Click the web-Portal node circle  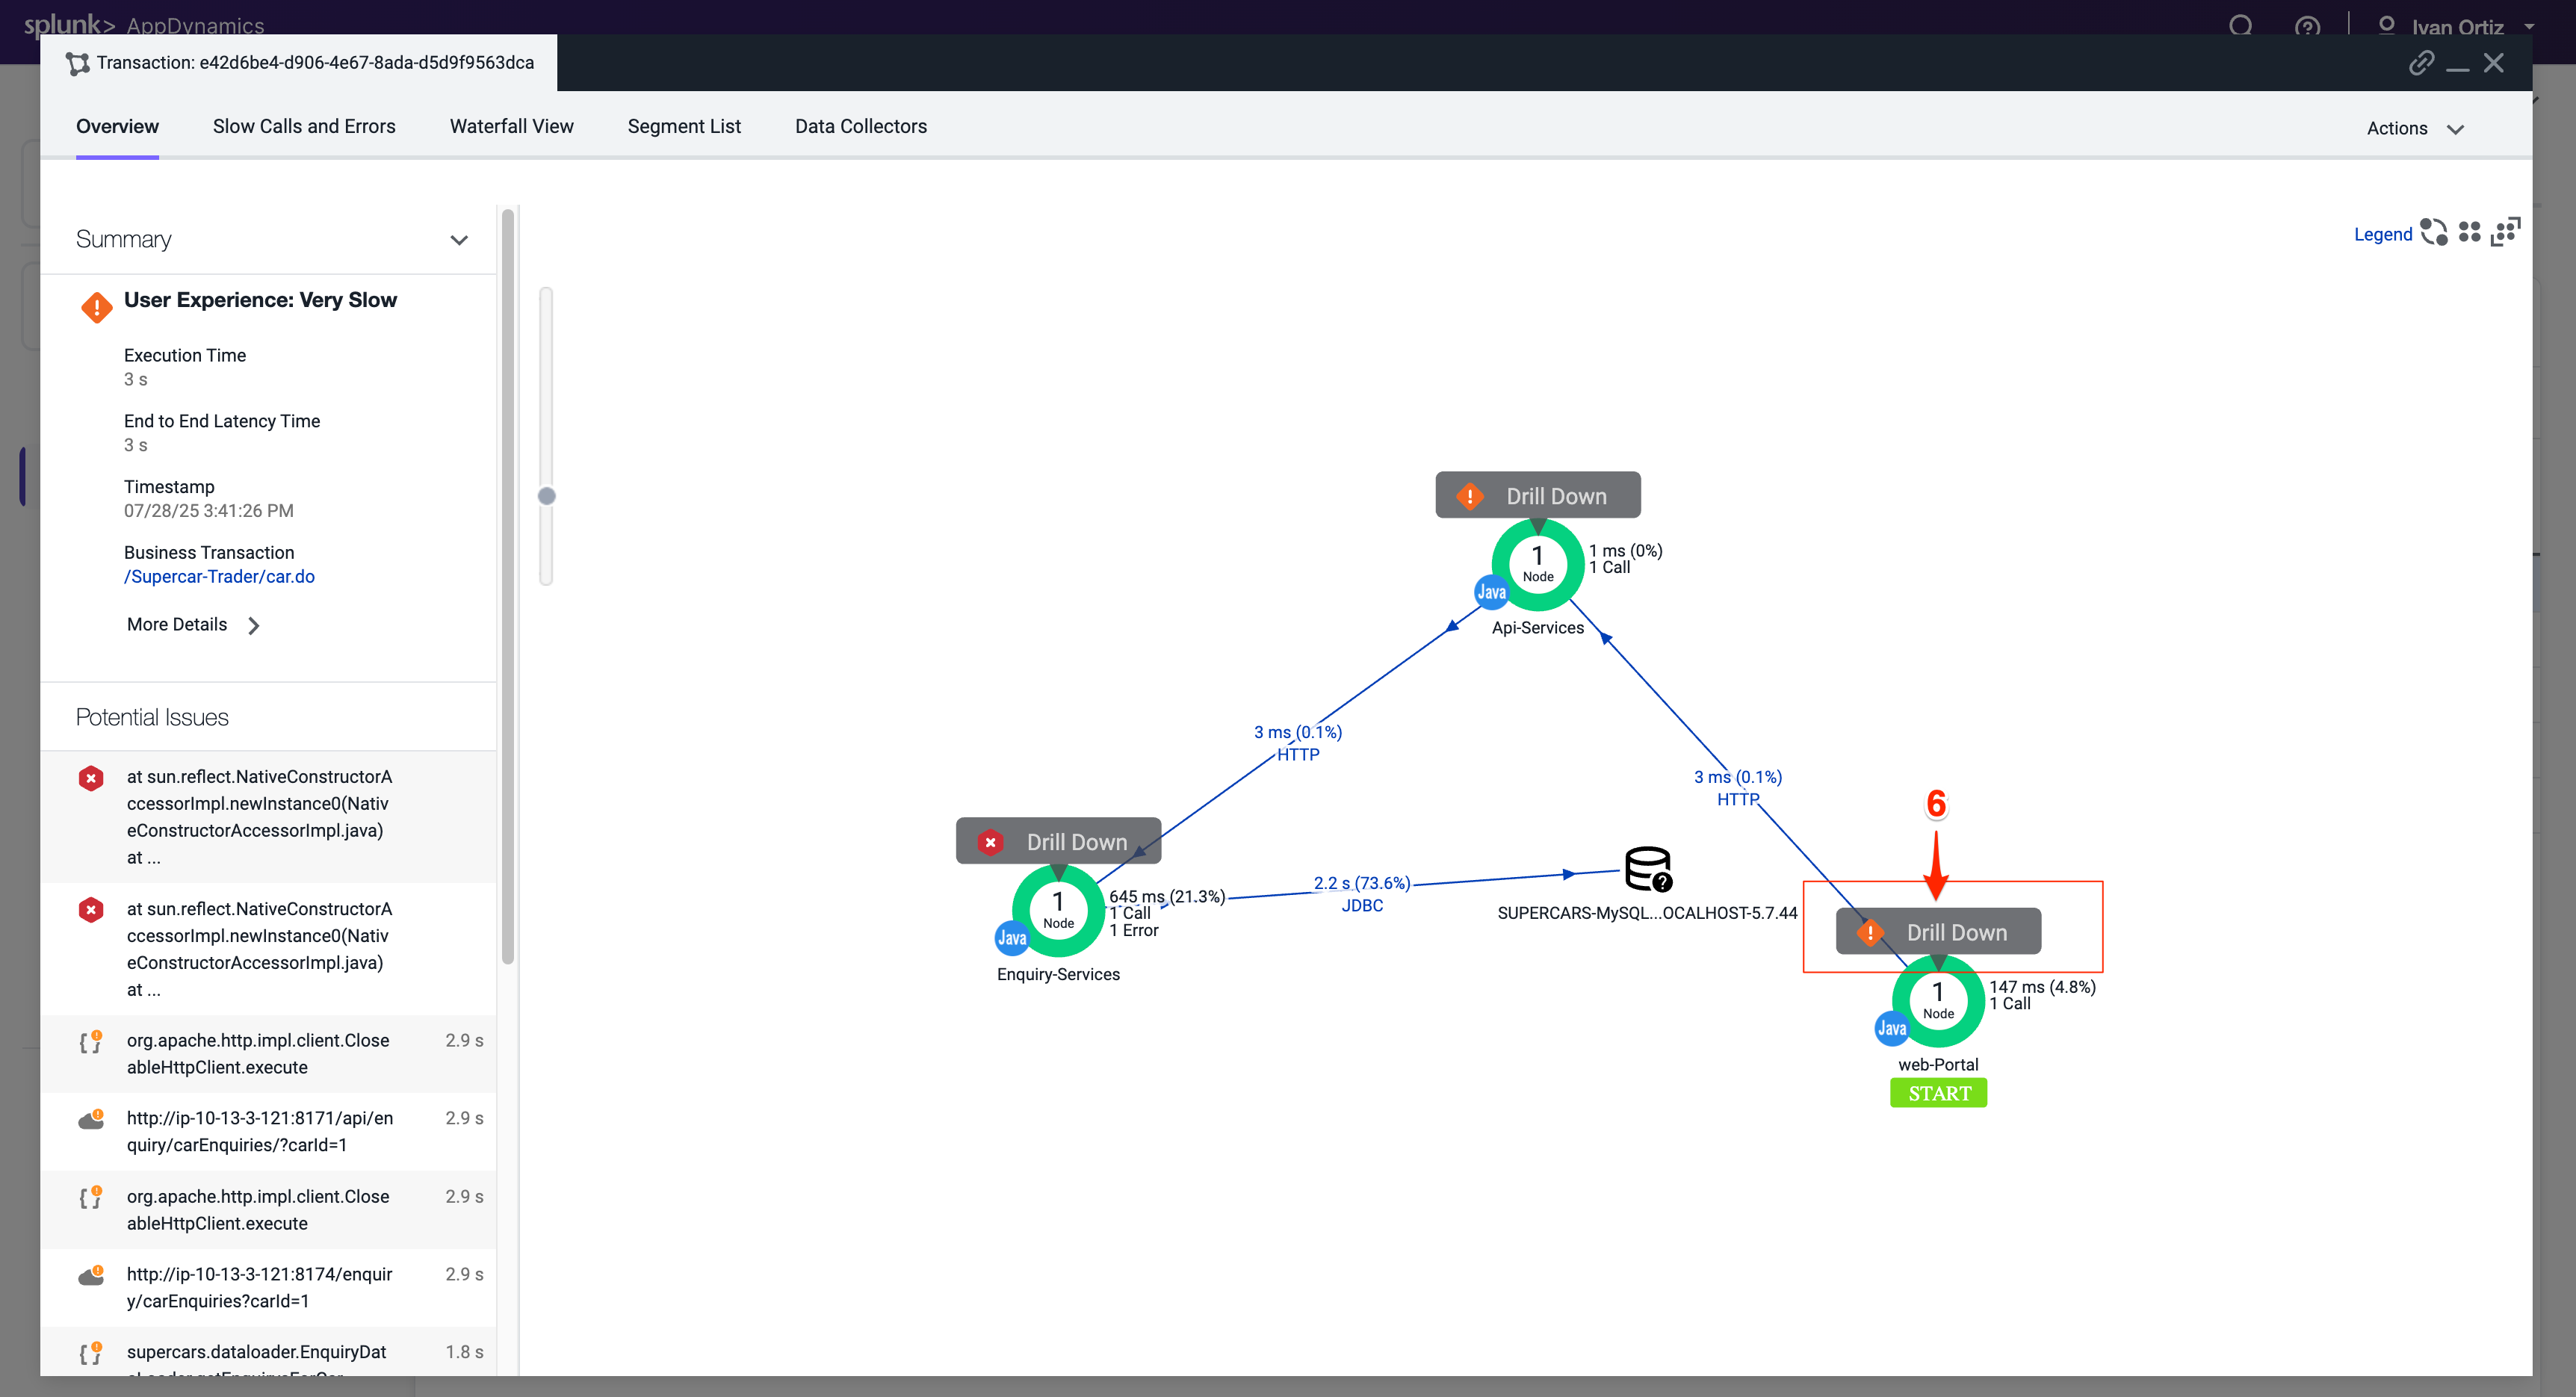(x=1938, y=1000)
